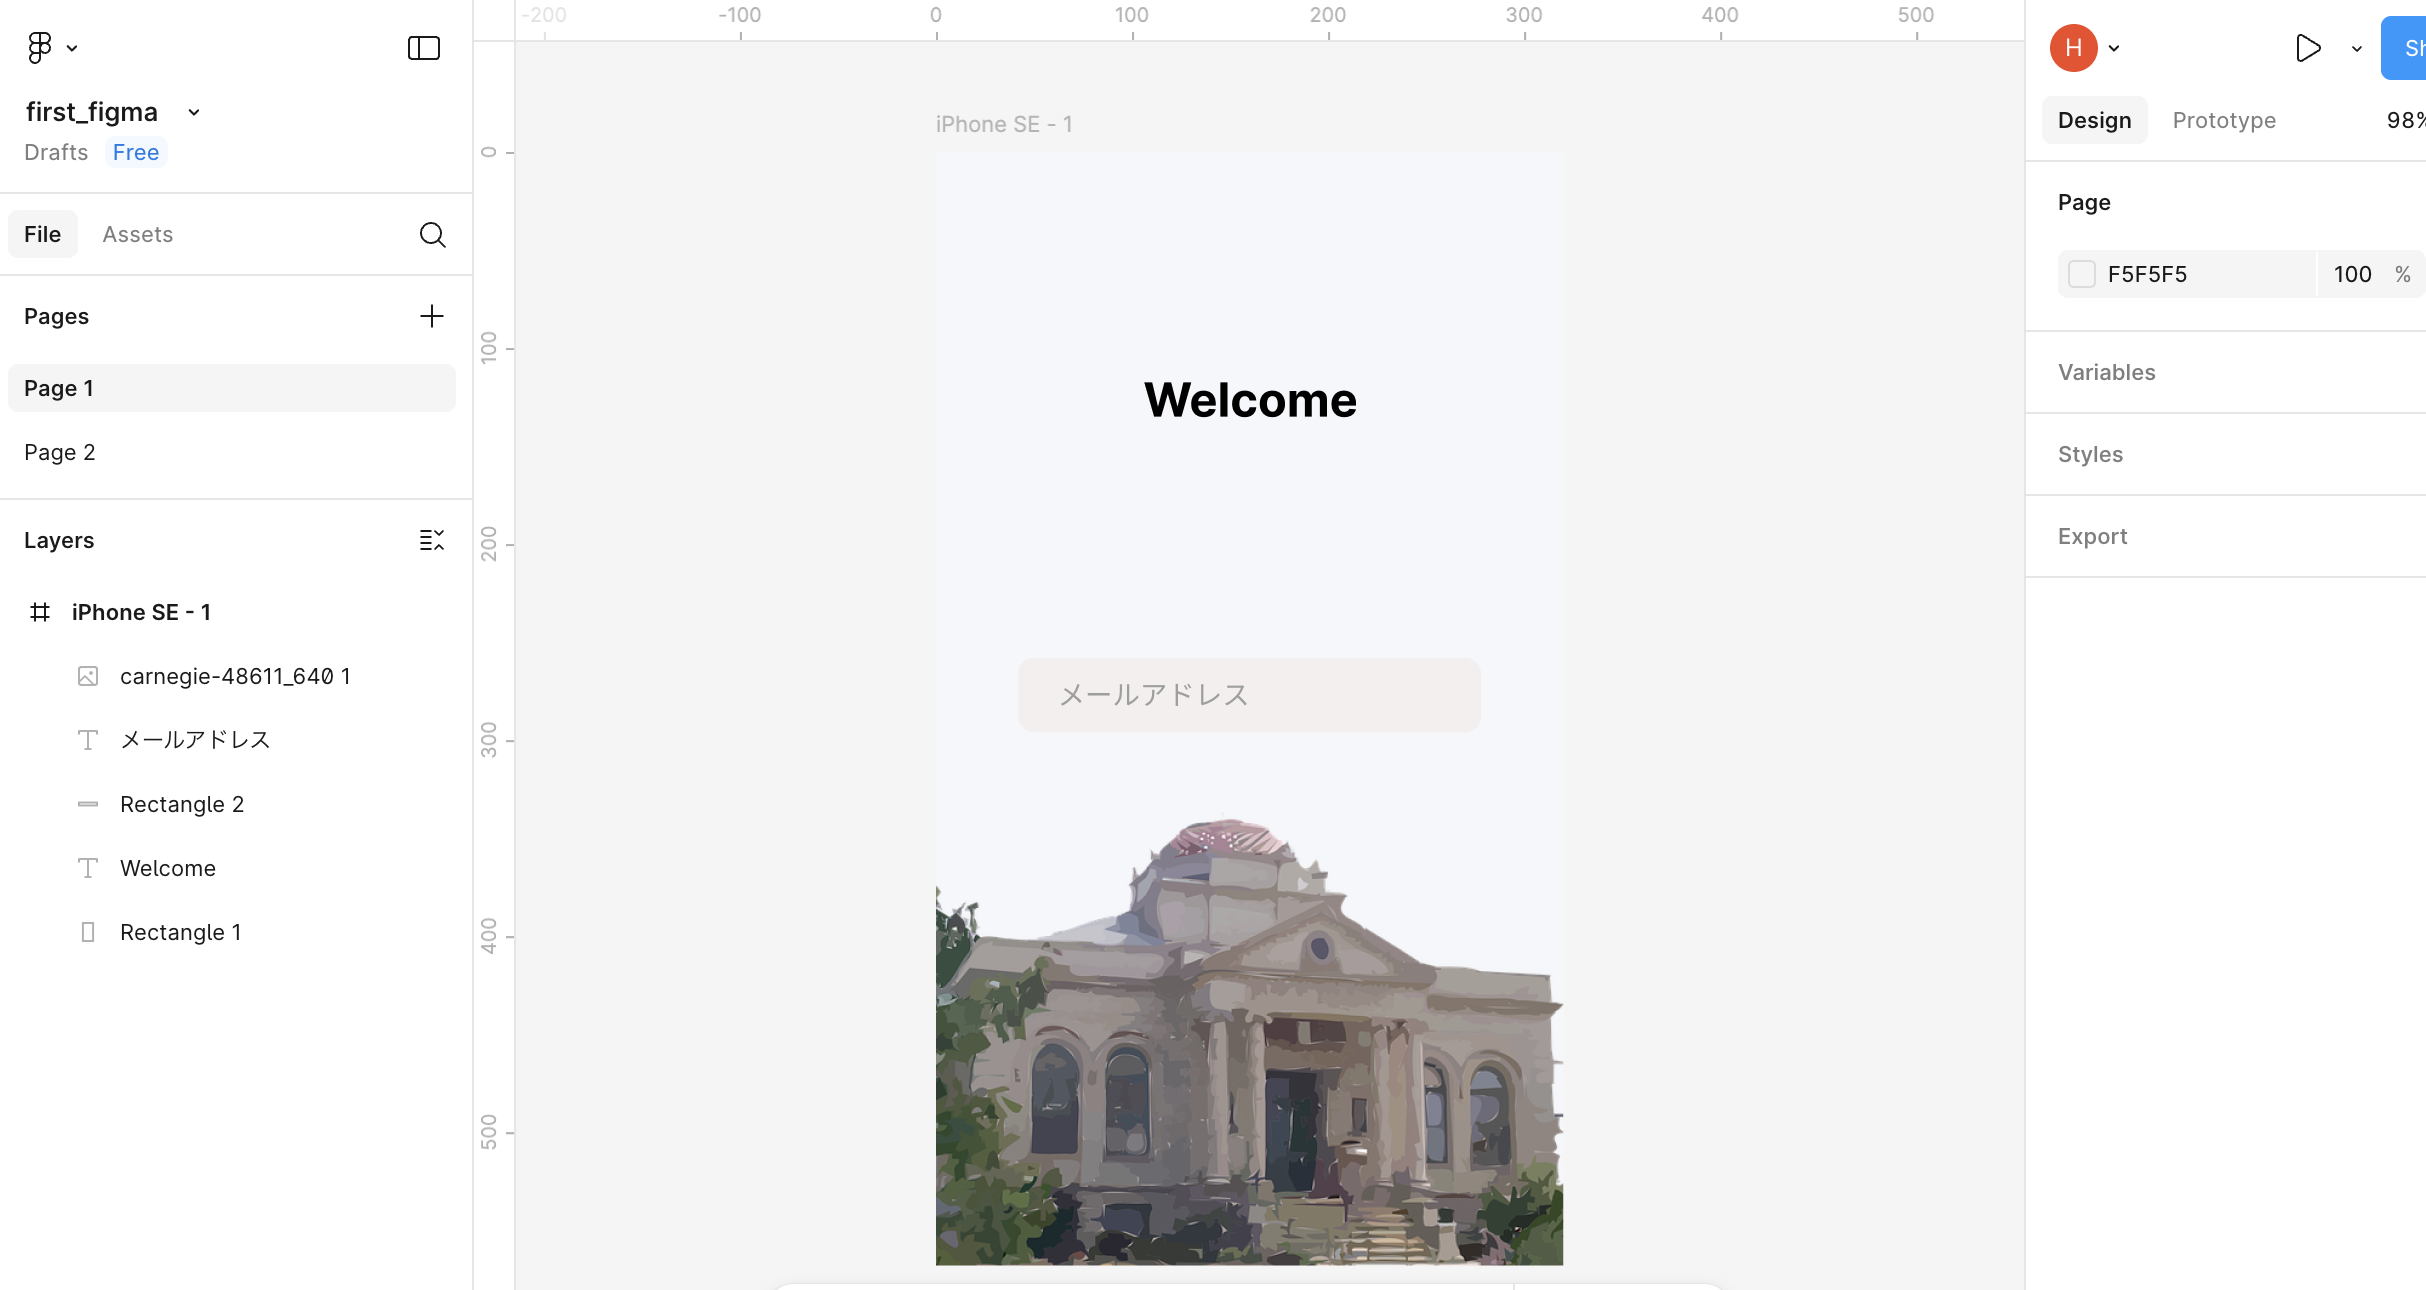This screenshot has height=1290, width=2426.
Task: Click the frame icon beside iPhone SE - 1
Action: 40,612
